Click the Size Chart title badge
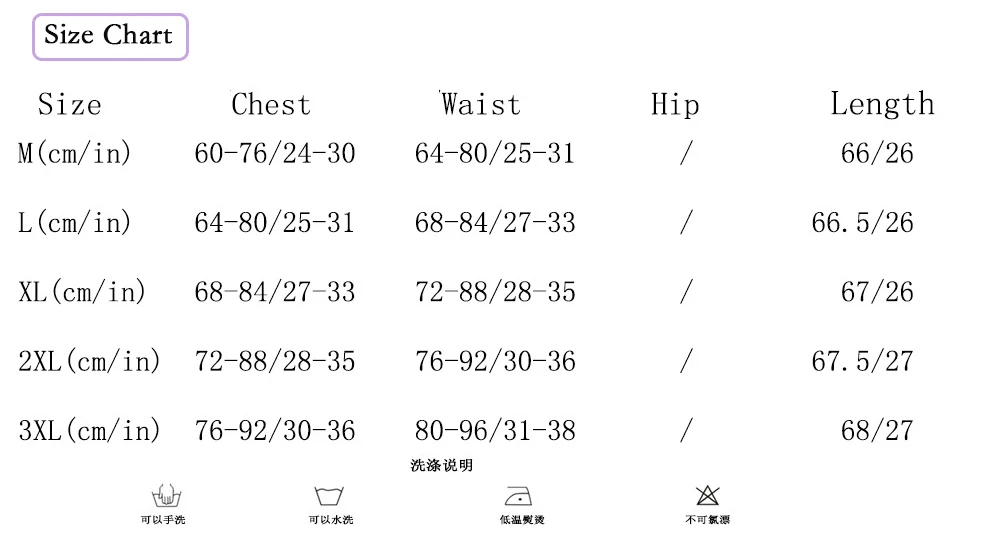Screen dimensions: 1000x547 [110, 37]
